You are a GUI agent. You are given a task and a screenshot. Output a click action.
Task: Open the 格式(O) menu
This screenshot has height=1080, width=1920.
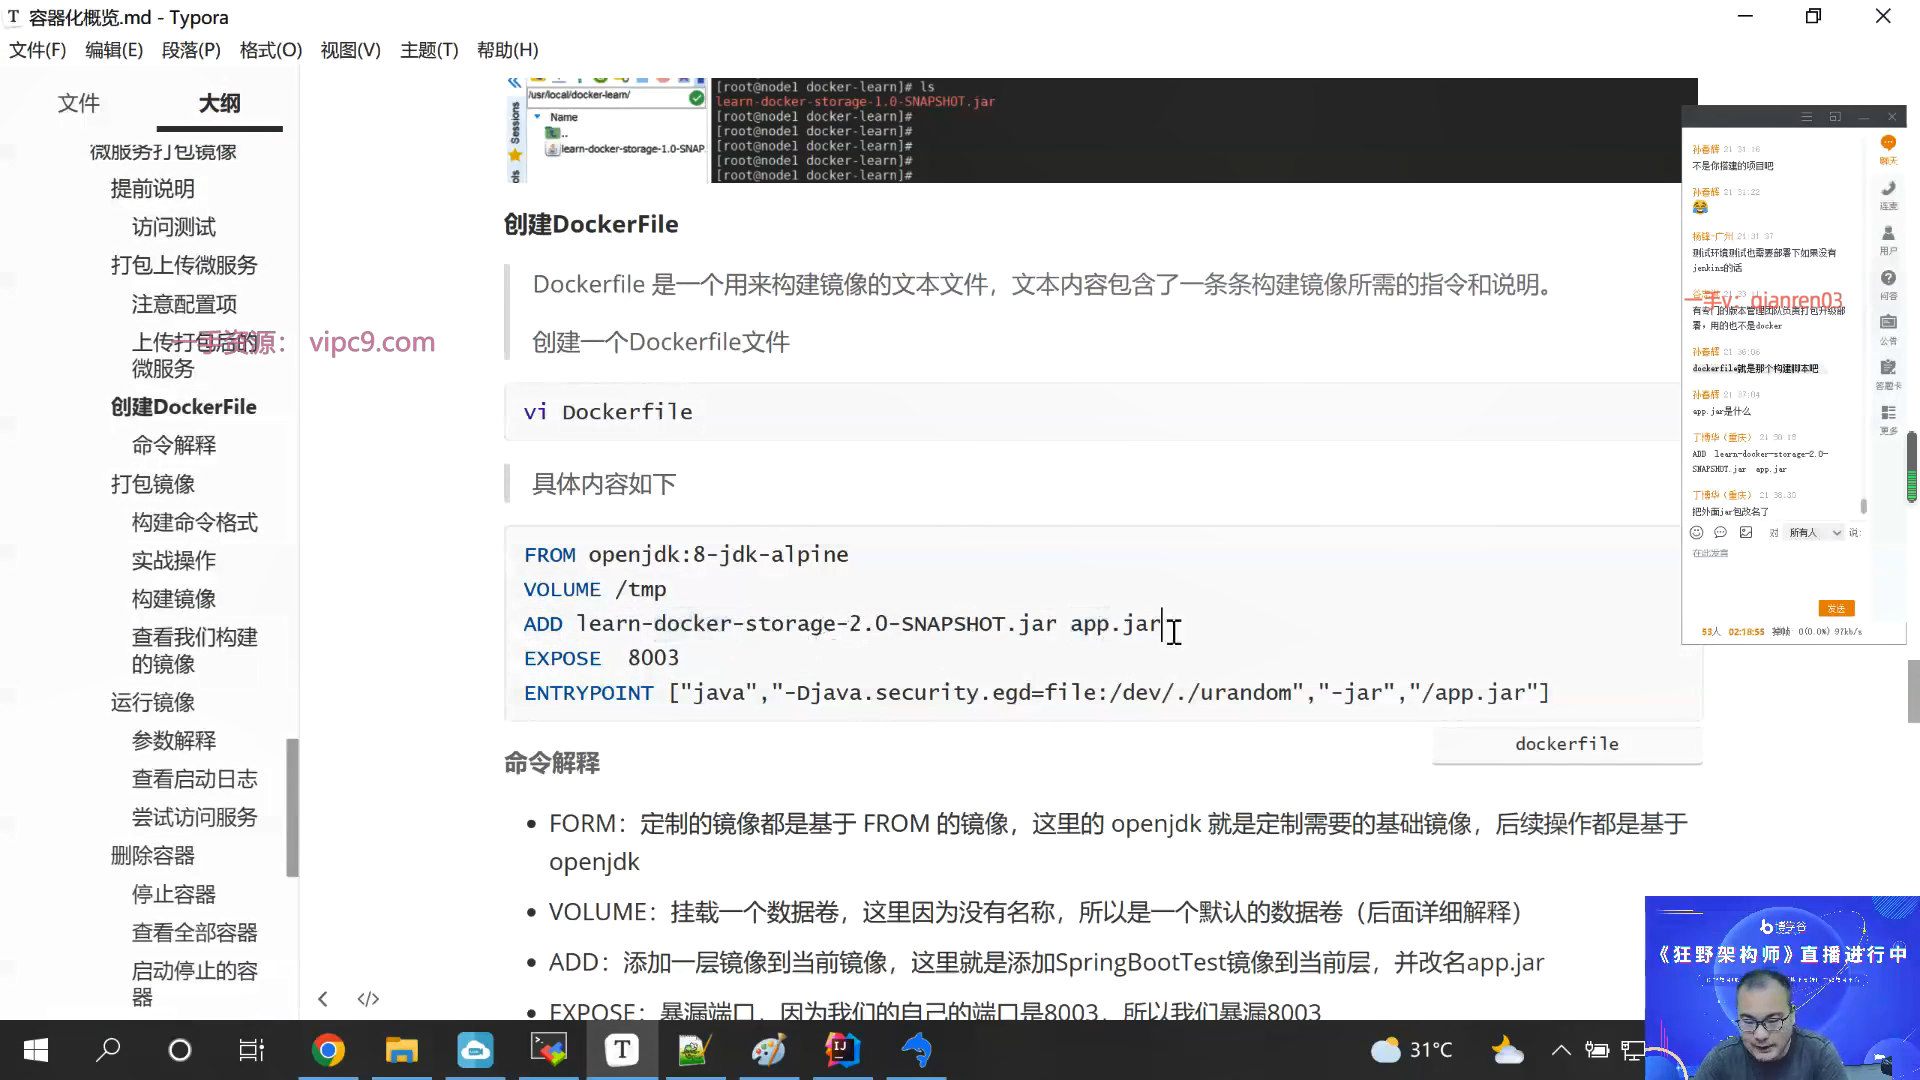click(270, 50)
